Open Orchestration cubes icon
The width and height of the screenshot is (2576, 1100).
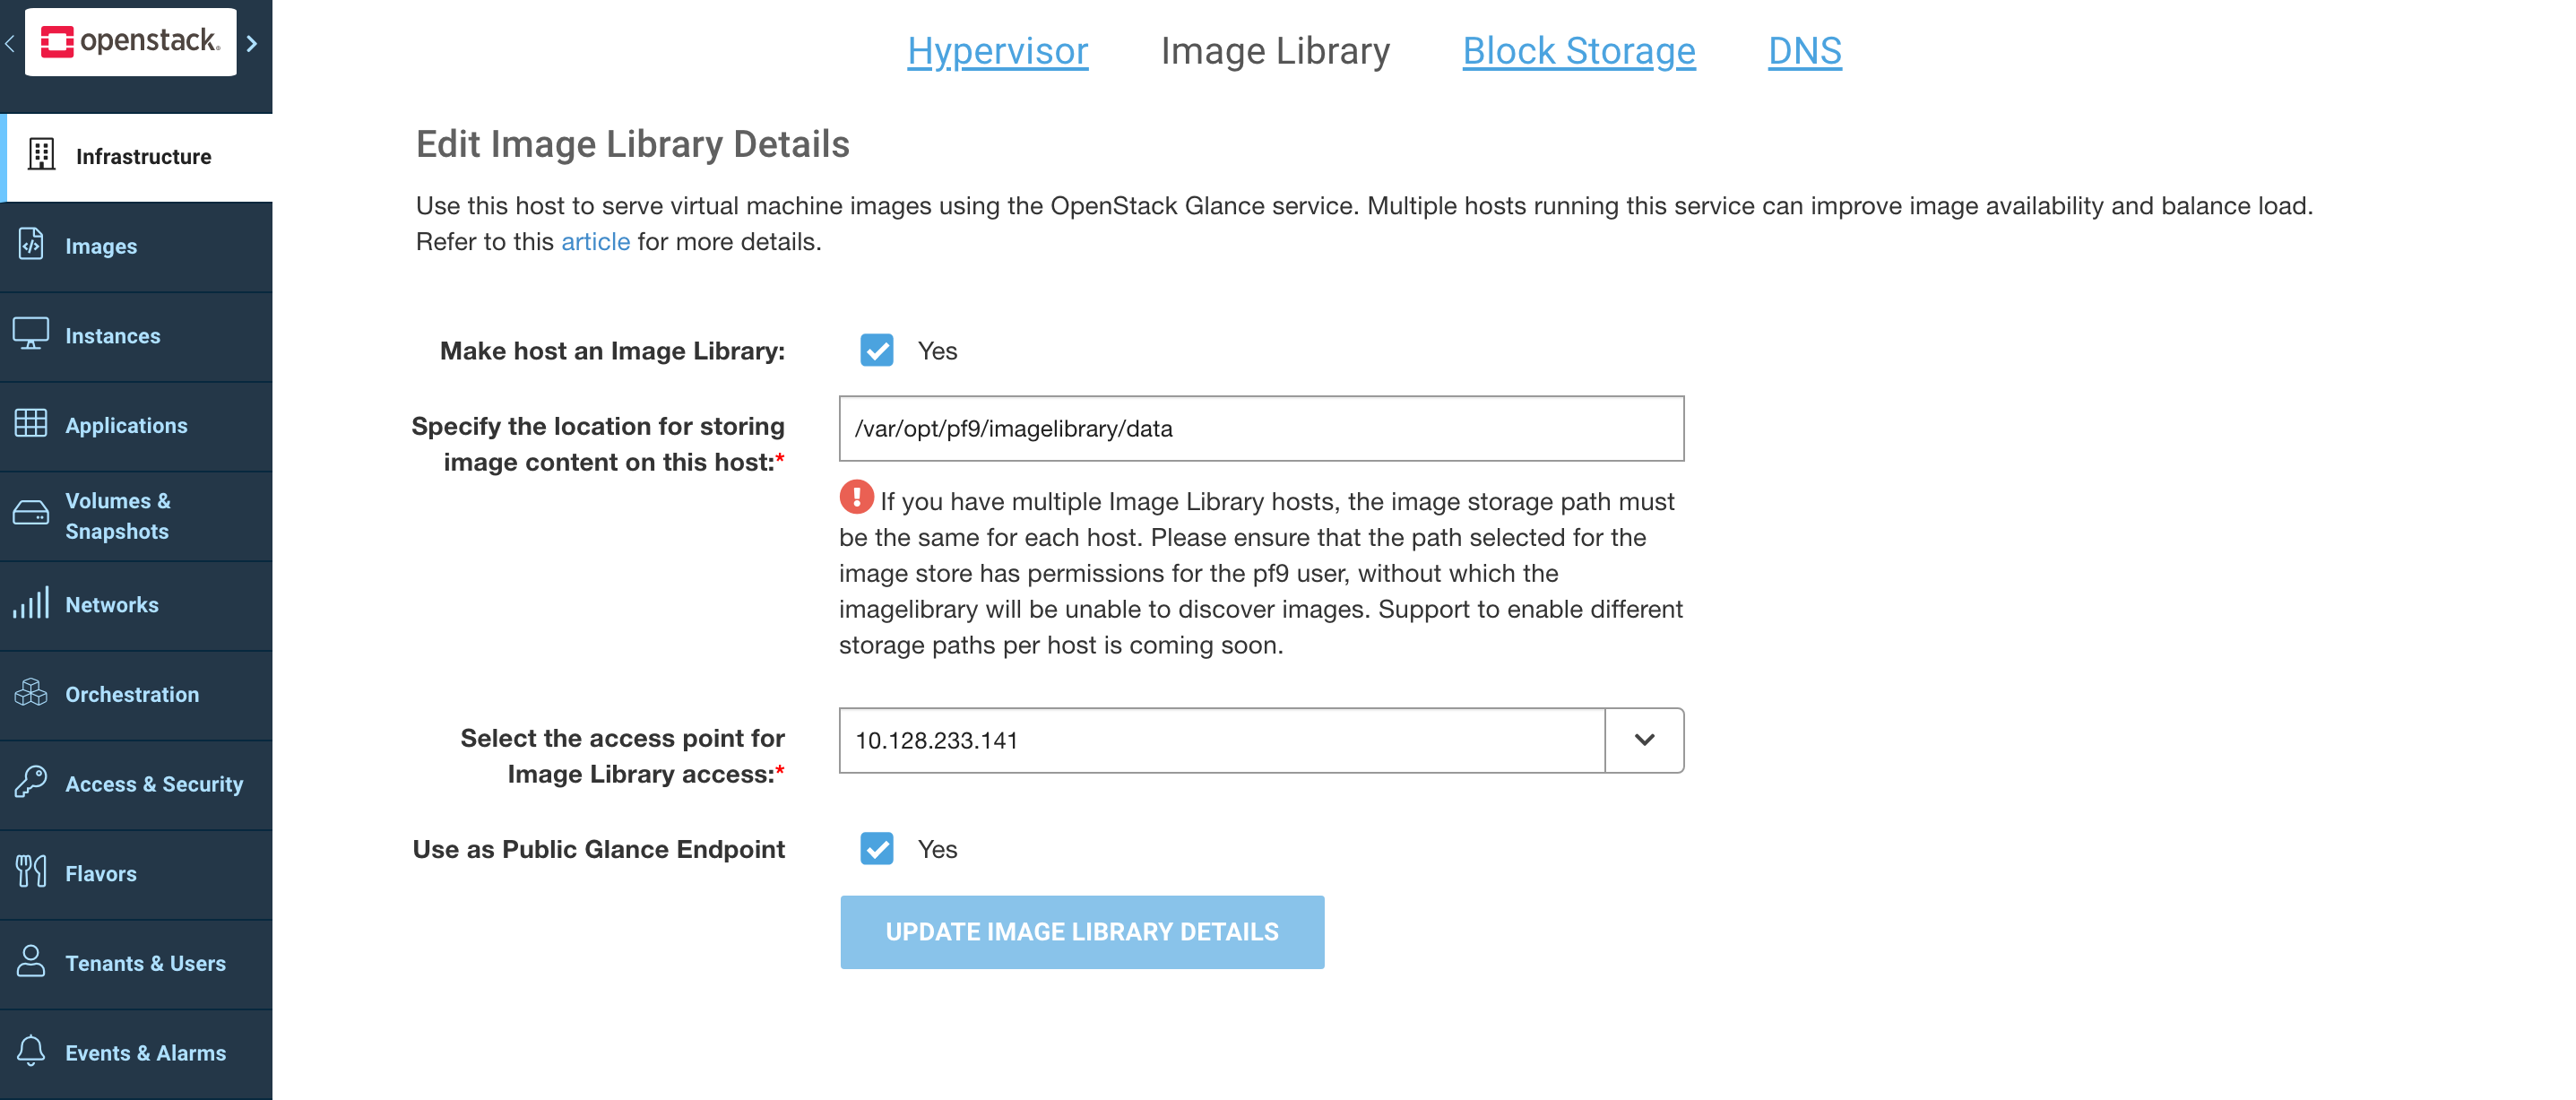[31, 693]
